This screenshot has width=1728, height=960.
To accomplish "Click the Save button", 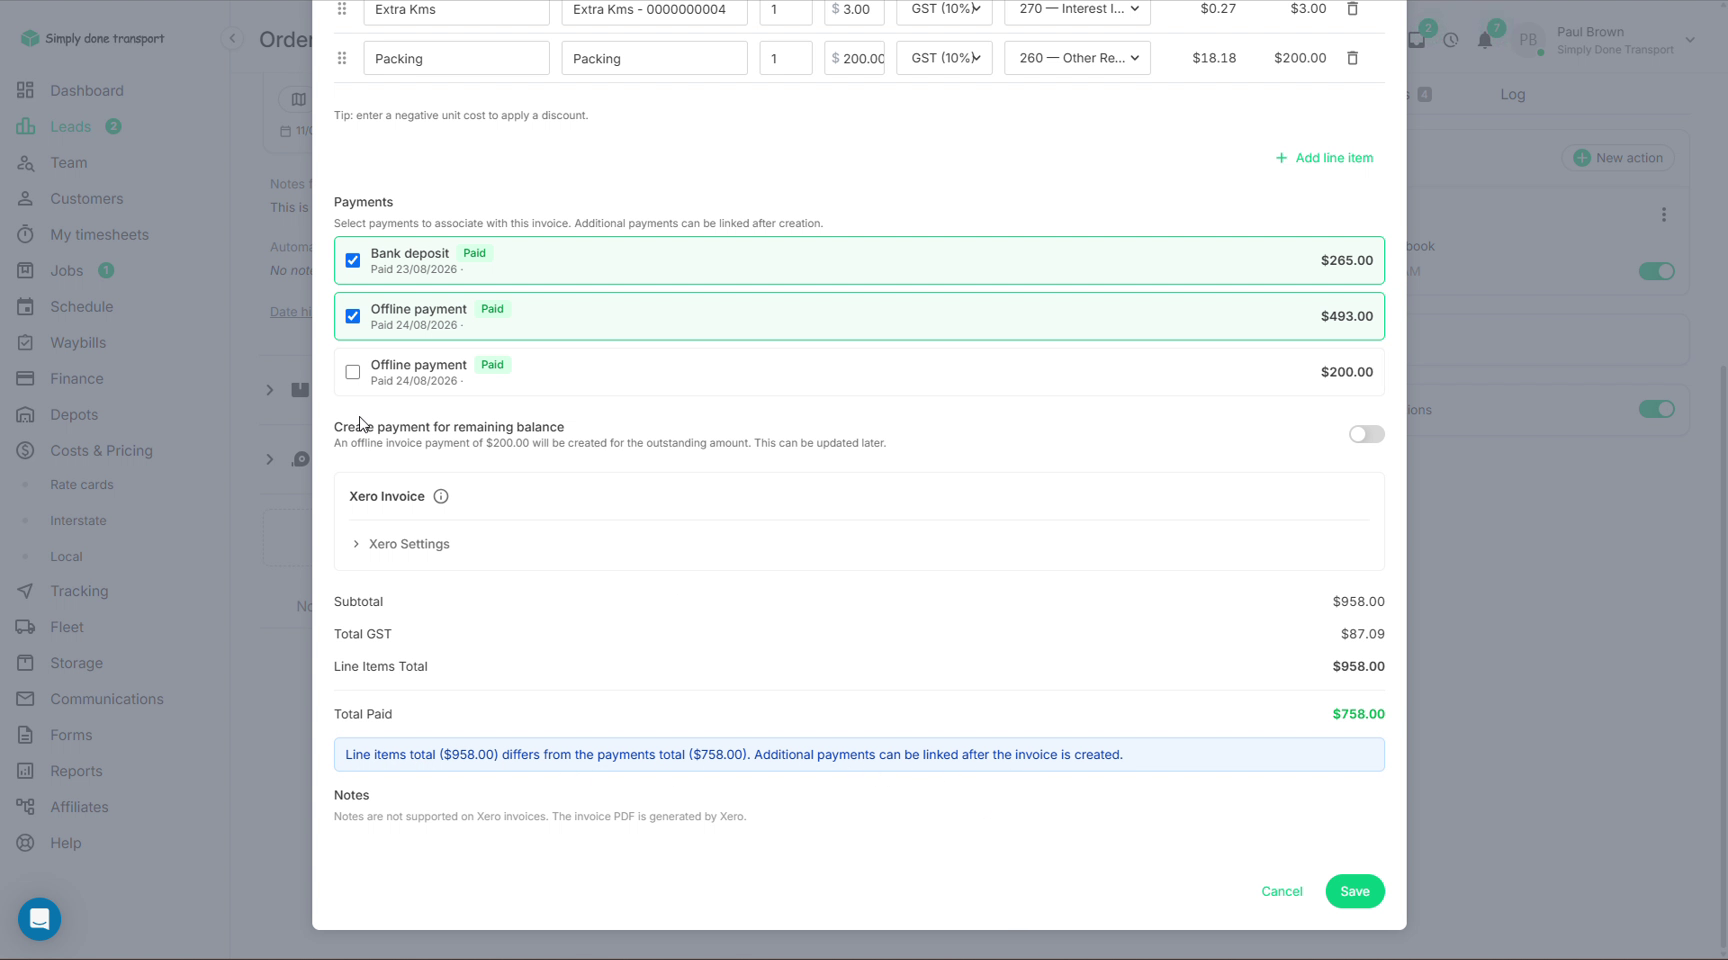I will point(1355,891).
